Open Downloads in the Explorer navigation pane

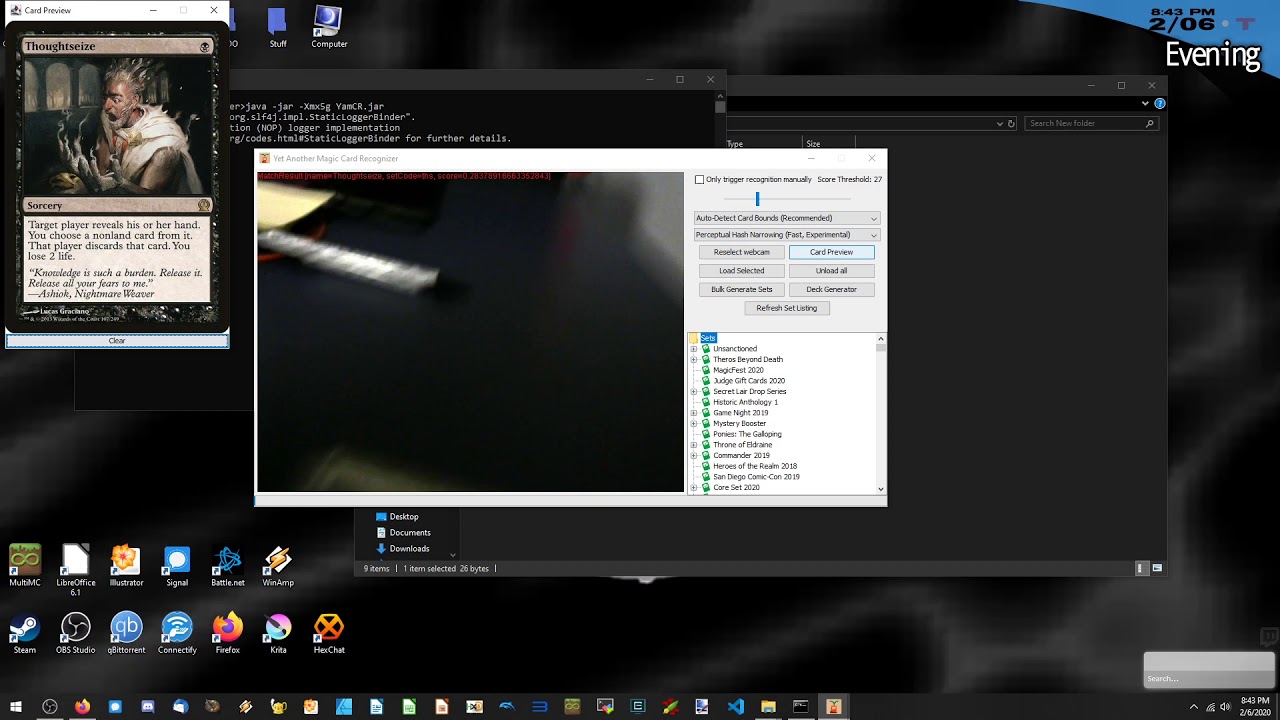pos(409,549)
